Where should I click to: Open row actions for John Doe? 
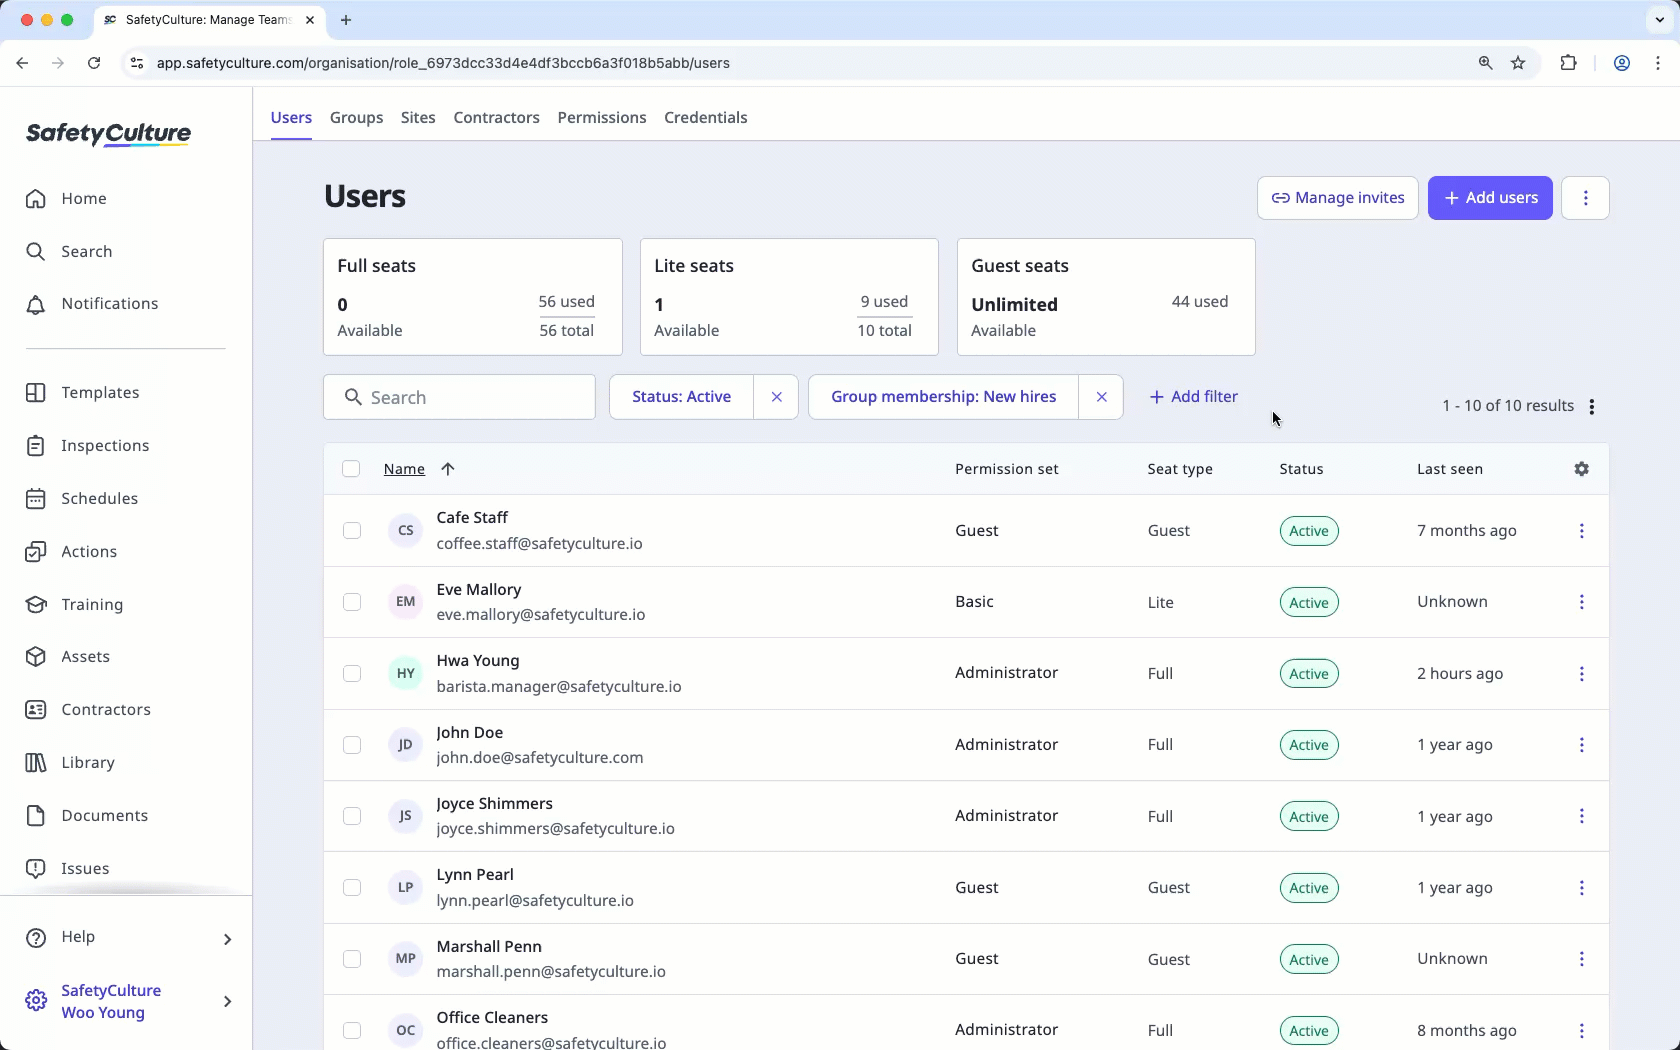point(1581,745)
